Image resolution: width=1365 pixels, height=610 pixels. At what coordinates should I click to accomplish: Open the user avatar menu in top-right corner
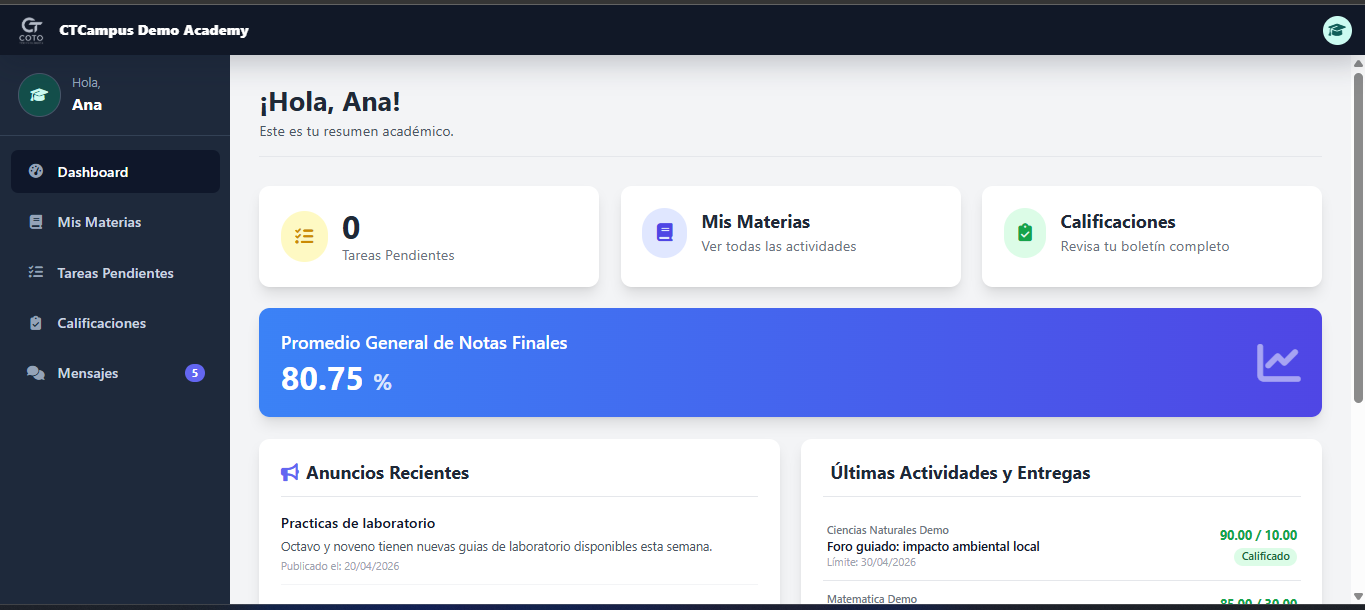point(1337,31)
